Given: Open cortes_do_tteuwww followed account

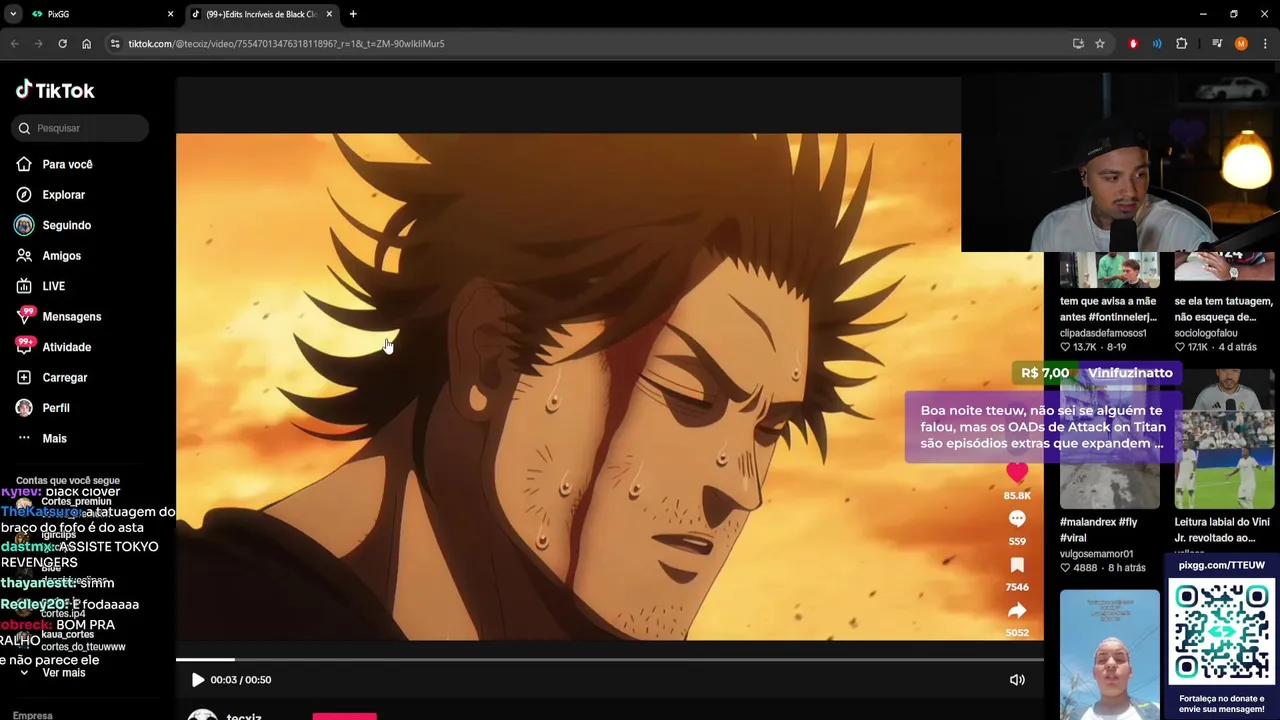Looking at the screenshot, I should [83, 647].
